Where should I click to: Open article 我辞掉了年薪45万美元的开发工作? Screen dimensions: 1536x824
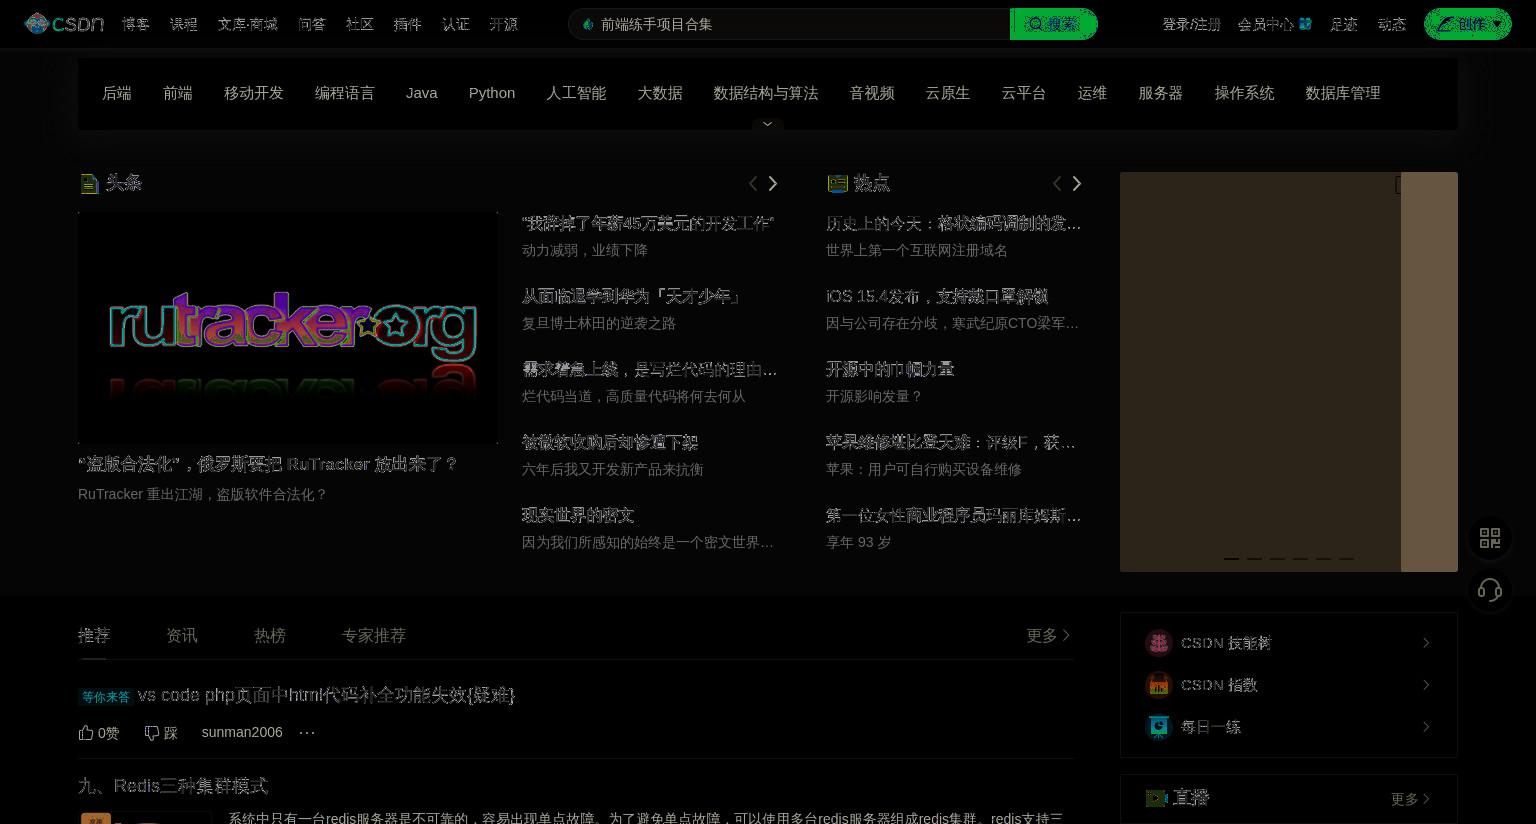click(648, 223)
